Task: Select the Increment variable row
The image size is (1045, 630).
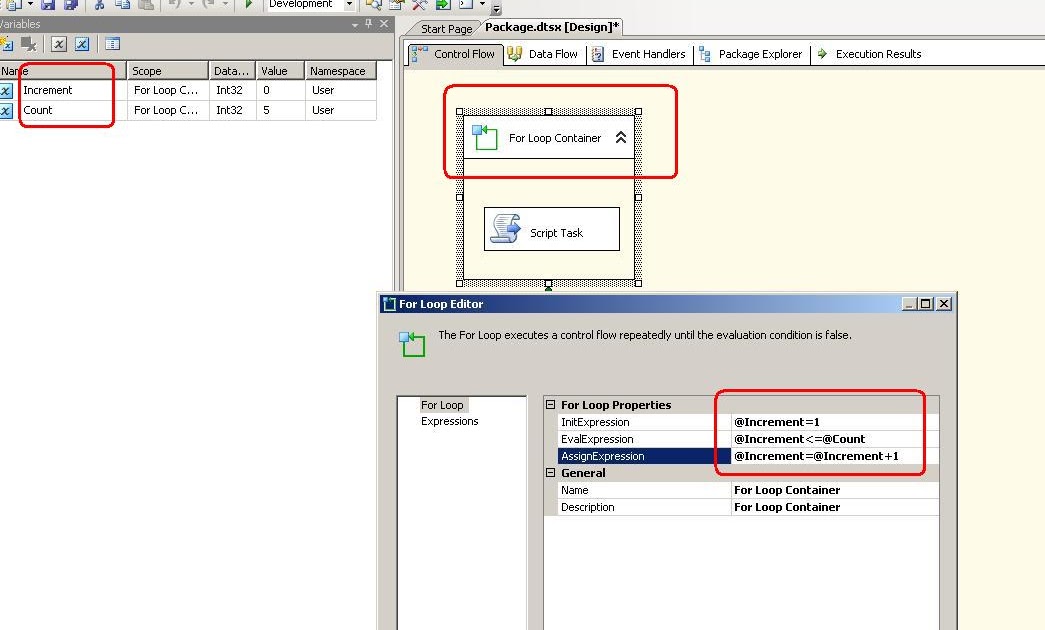Action: point(60,90)
